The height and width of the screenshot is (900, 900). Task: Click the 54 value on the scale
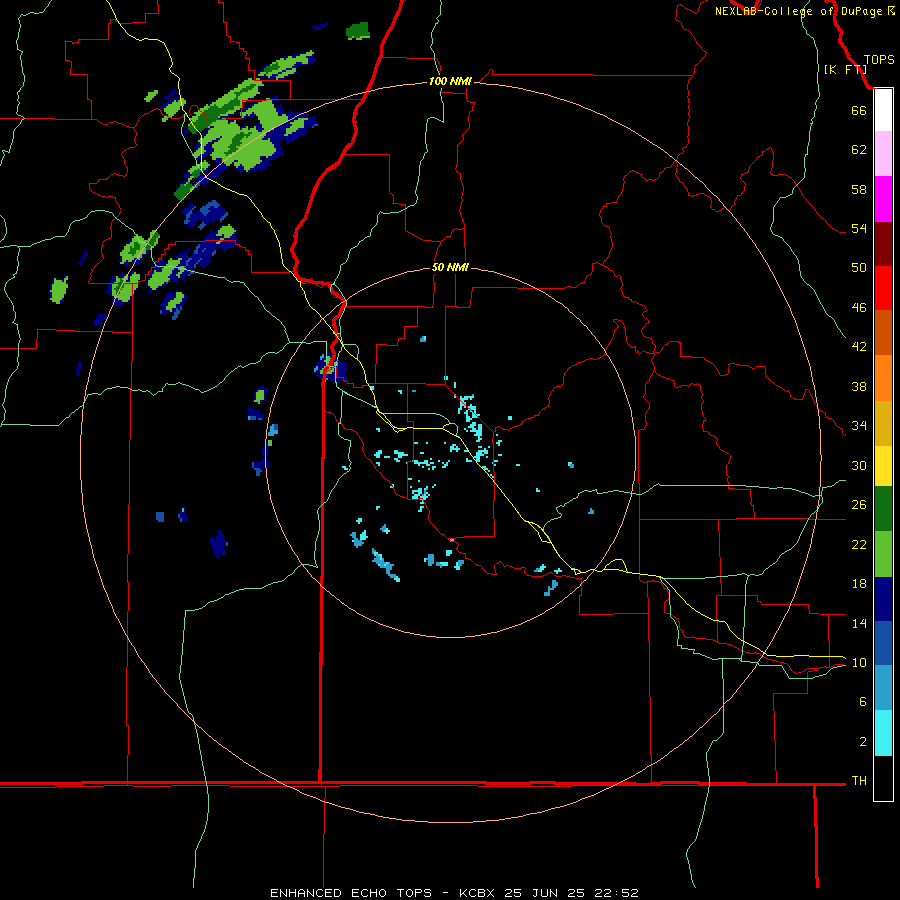point(859,228)
